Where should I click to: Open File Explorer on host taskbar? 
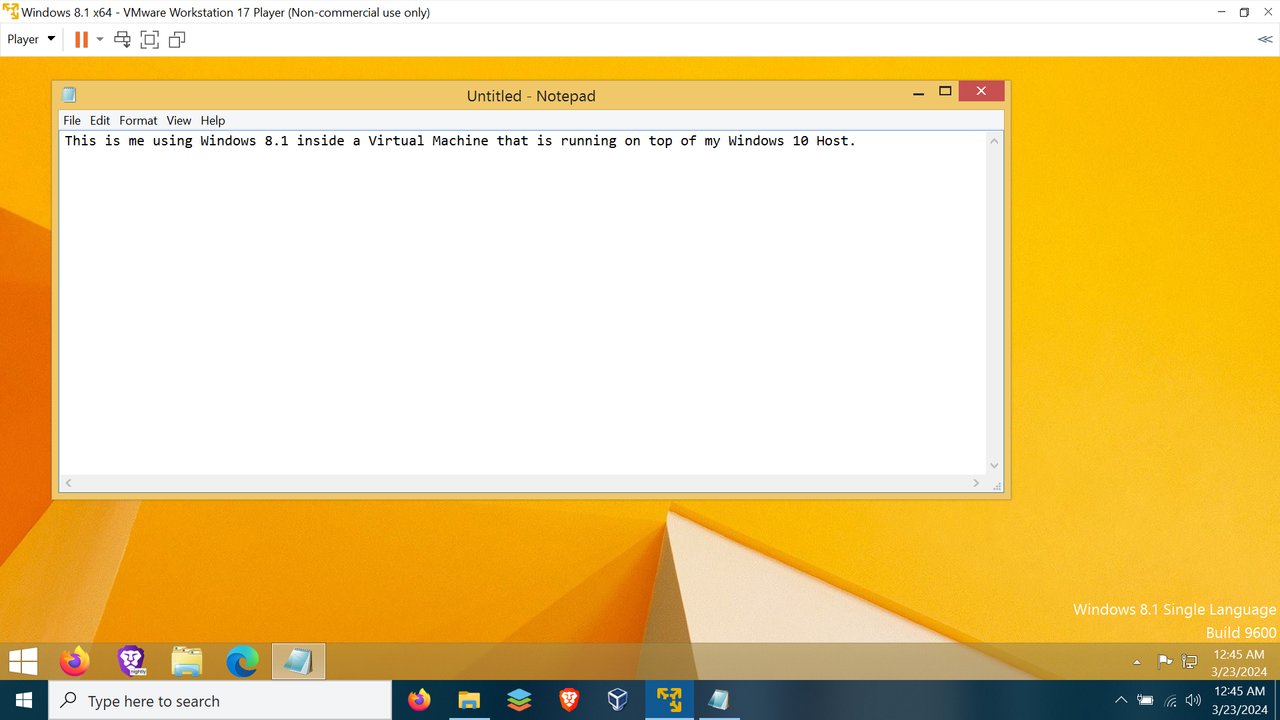click(x=469, y=701)
